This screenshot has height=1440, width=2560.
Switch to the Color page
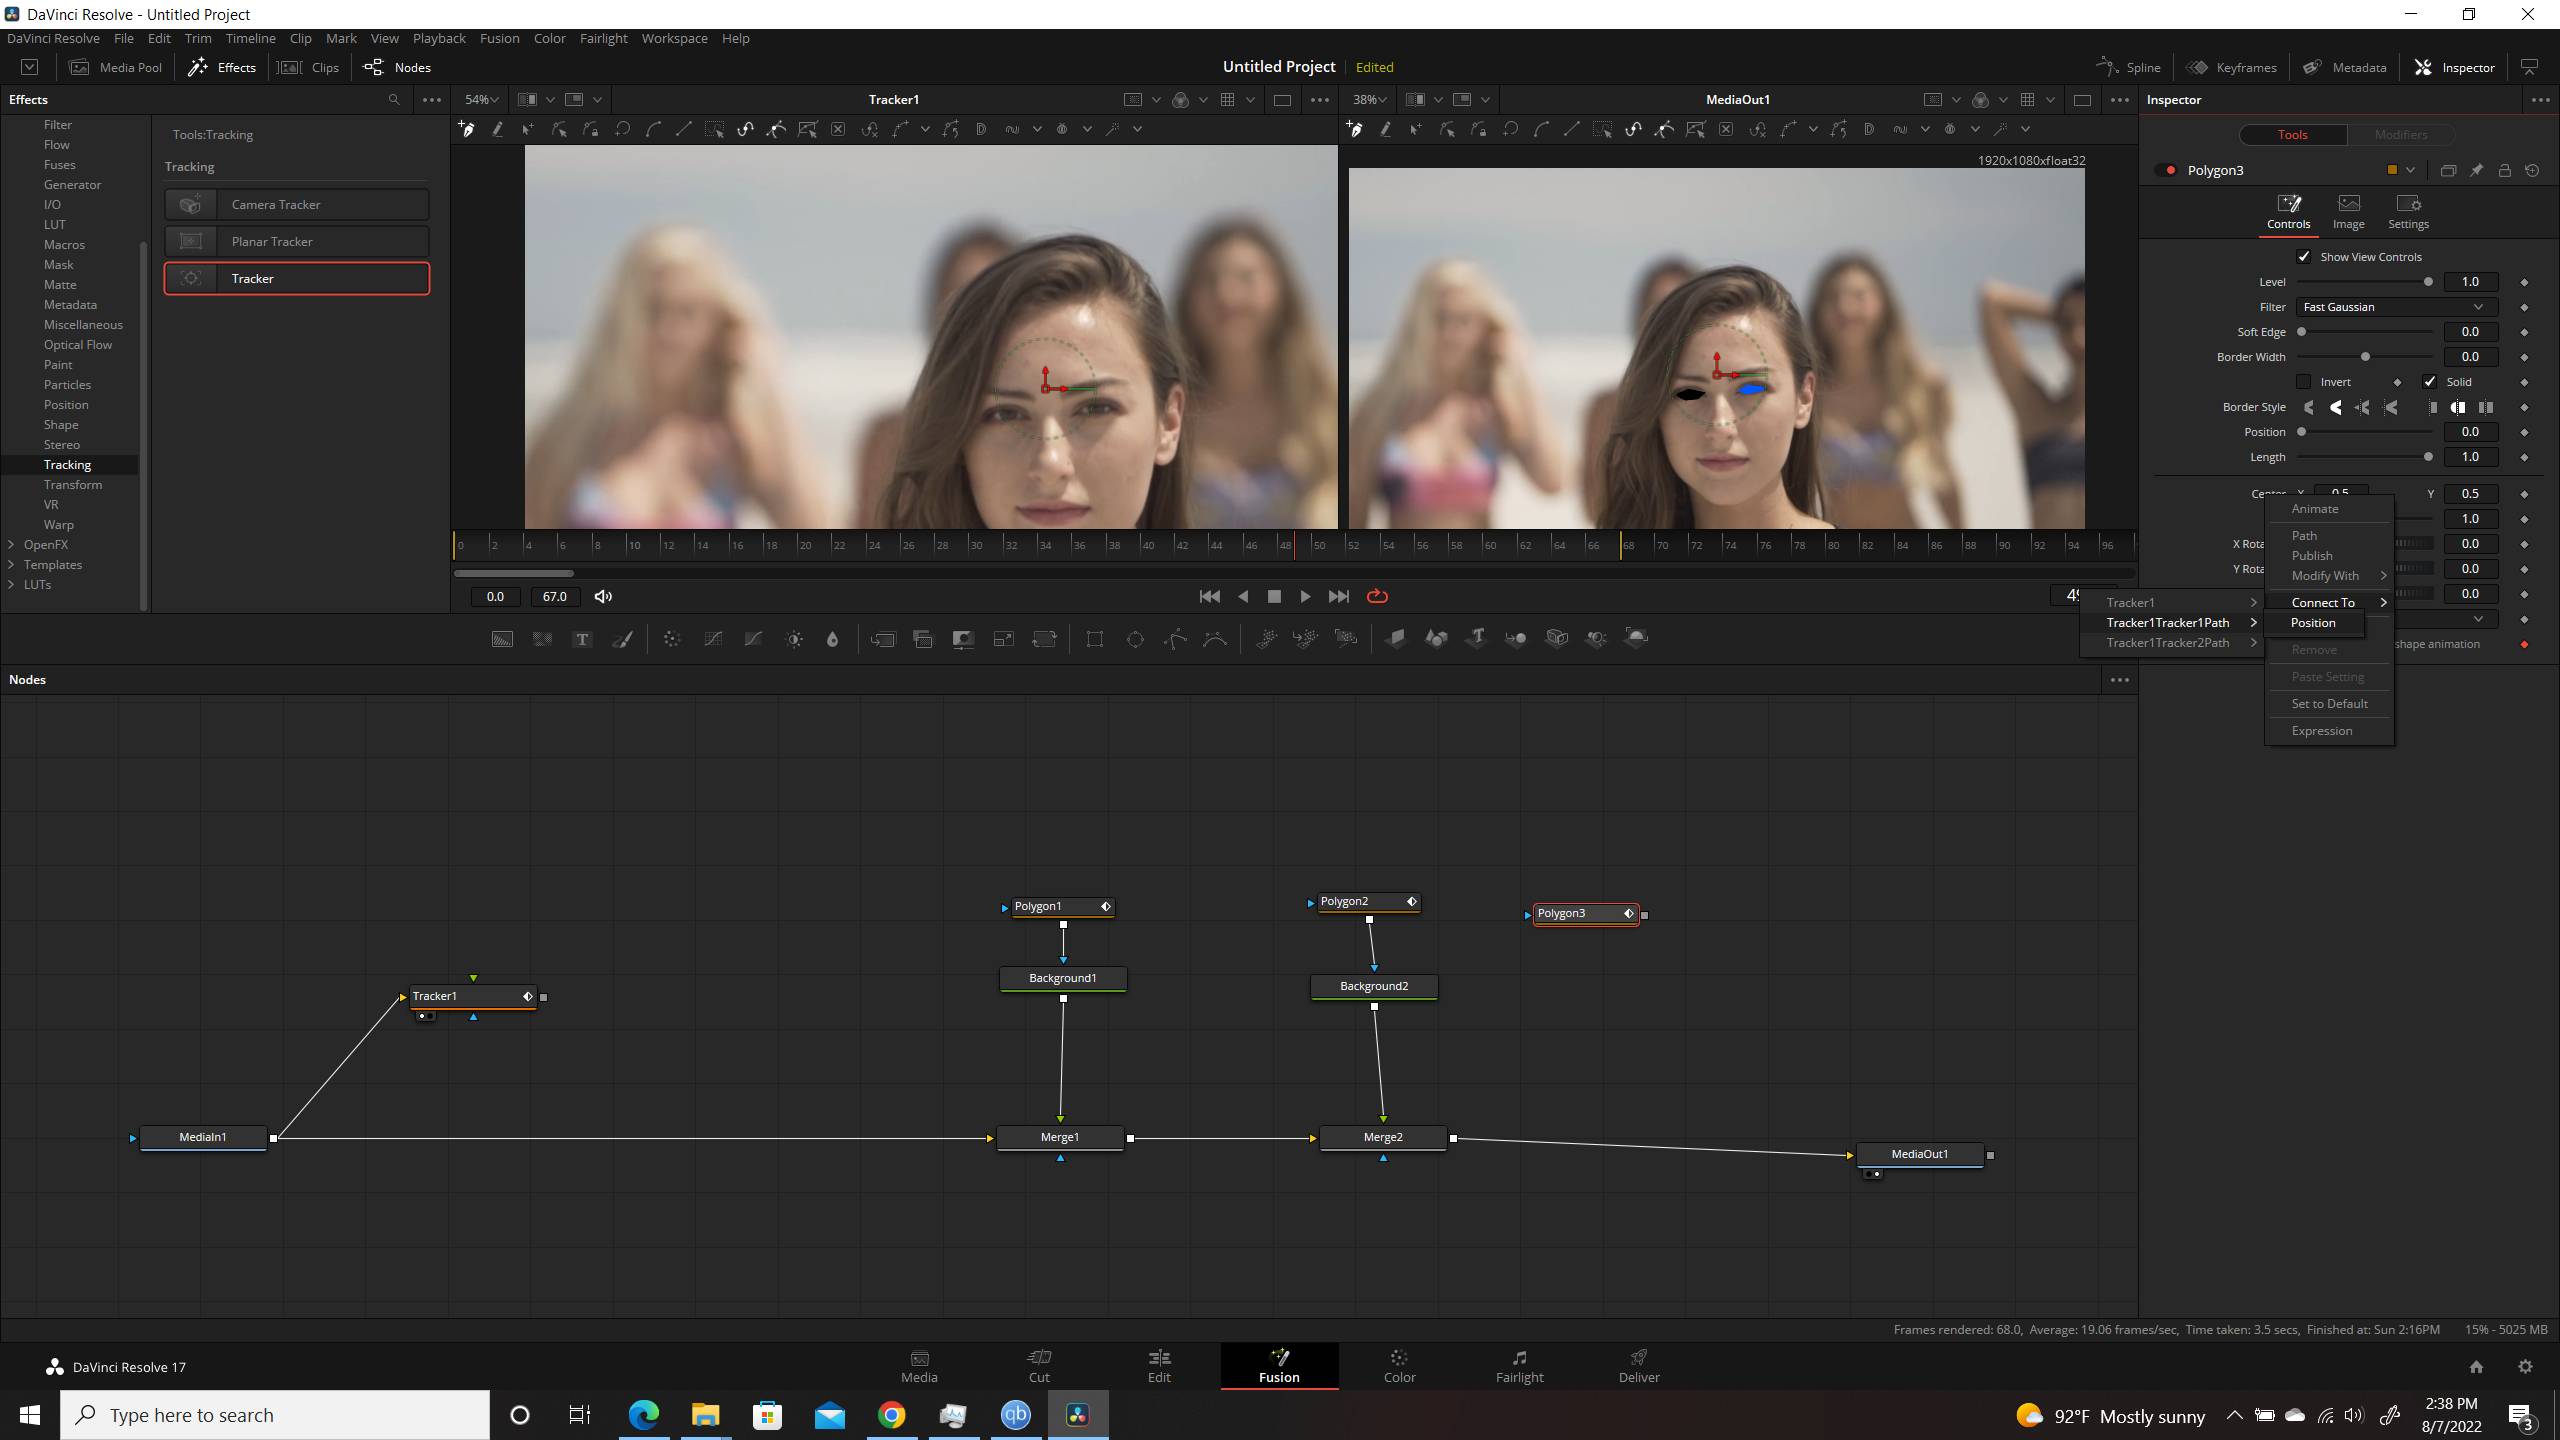pyautogui.click(x=1399, y=1366)
